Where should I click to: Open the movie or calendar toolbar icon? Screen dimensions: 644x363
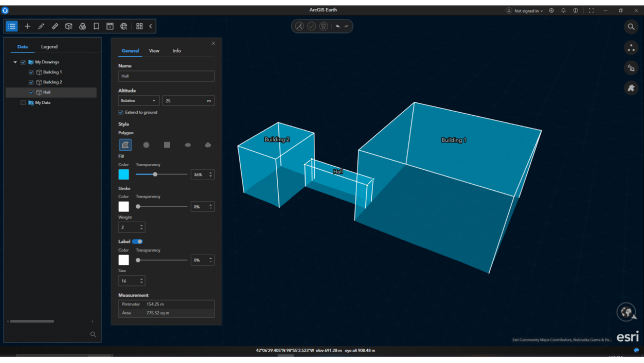coord(110,26)
